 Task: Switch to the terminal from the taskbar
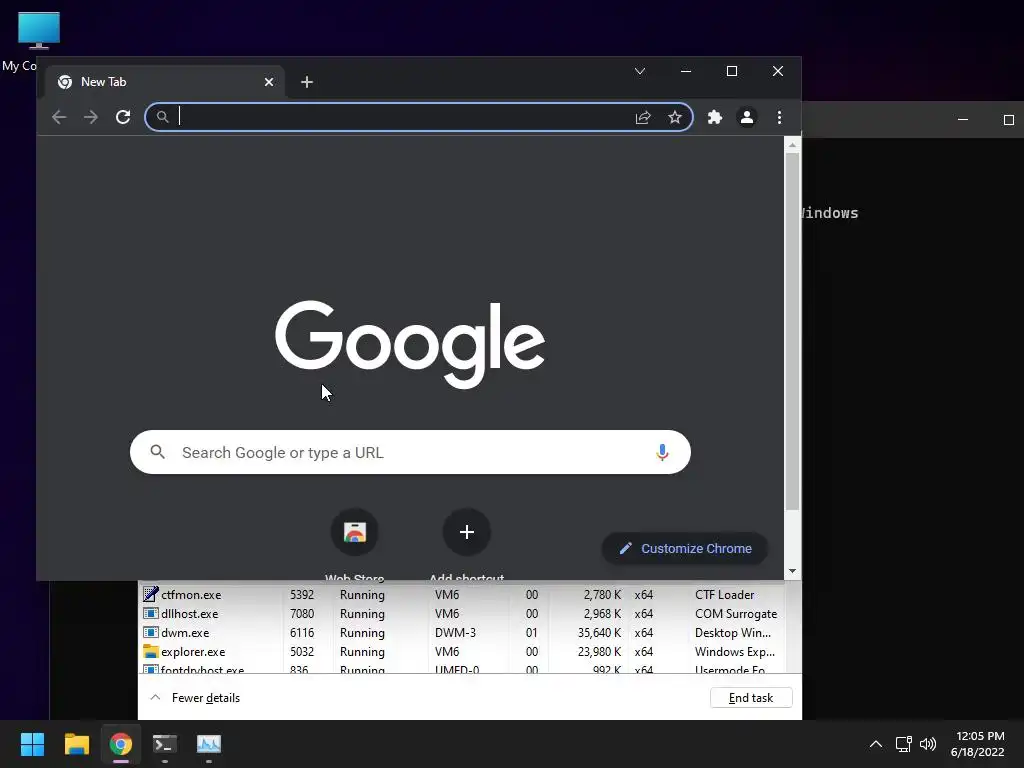coord(165,744)
